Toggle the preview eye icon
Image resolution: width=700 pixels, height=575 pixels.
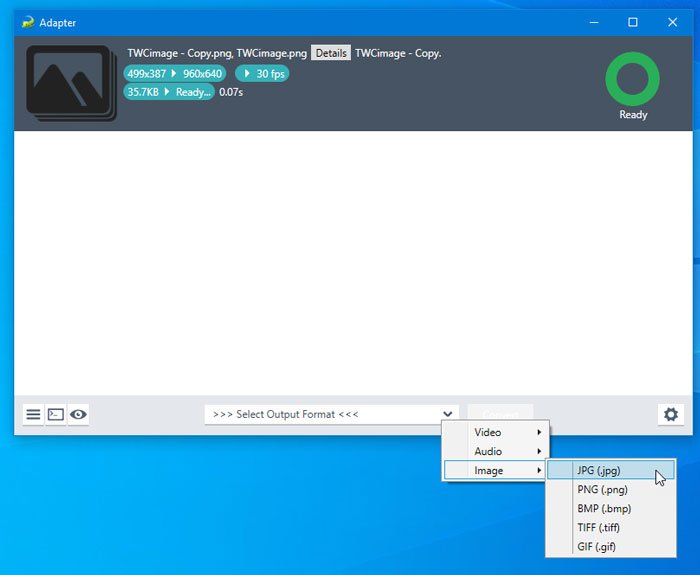pyautogui.click(x=79, y=414)
